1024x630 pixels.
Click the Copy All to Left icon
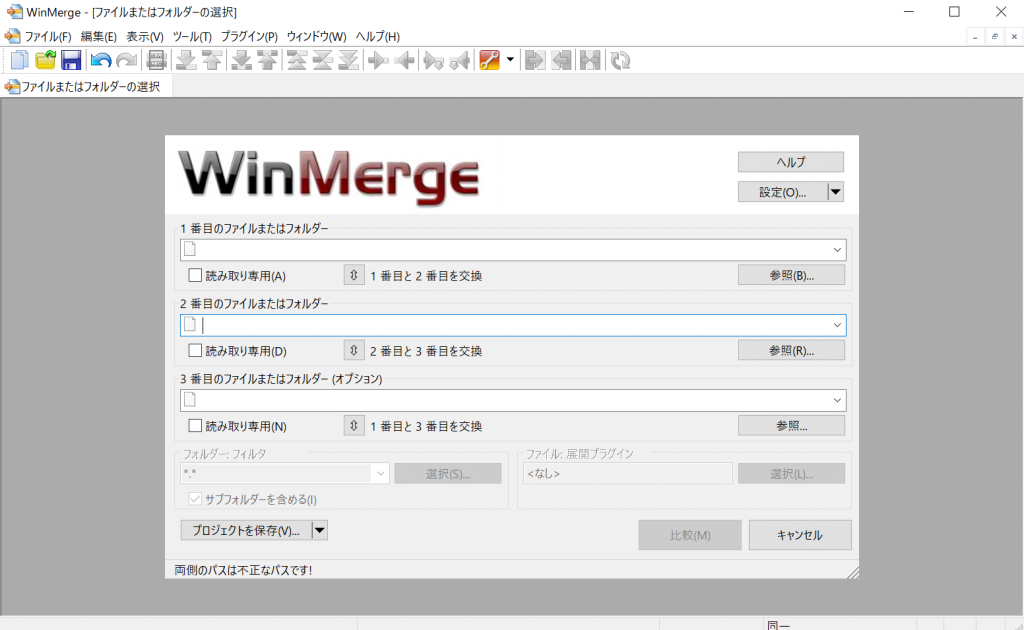tap(561, 61)
